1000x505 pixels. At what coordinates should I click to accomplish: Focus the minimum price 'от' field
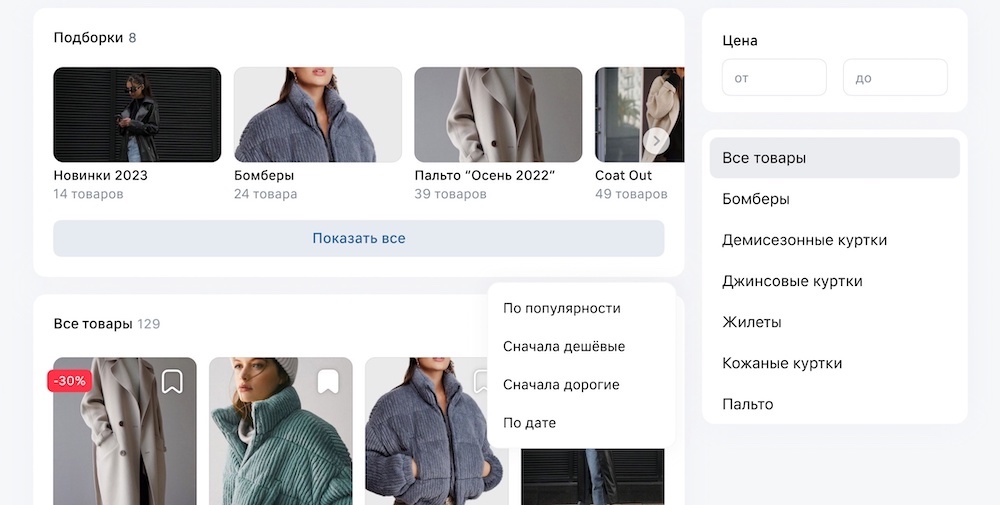774,78
